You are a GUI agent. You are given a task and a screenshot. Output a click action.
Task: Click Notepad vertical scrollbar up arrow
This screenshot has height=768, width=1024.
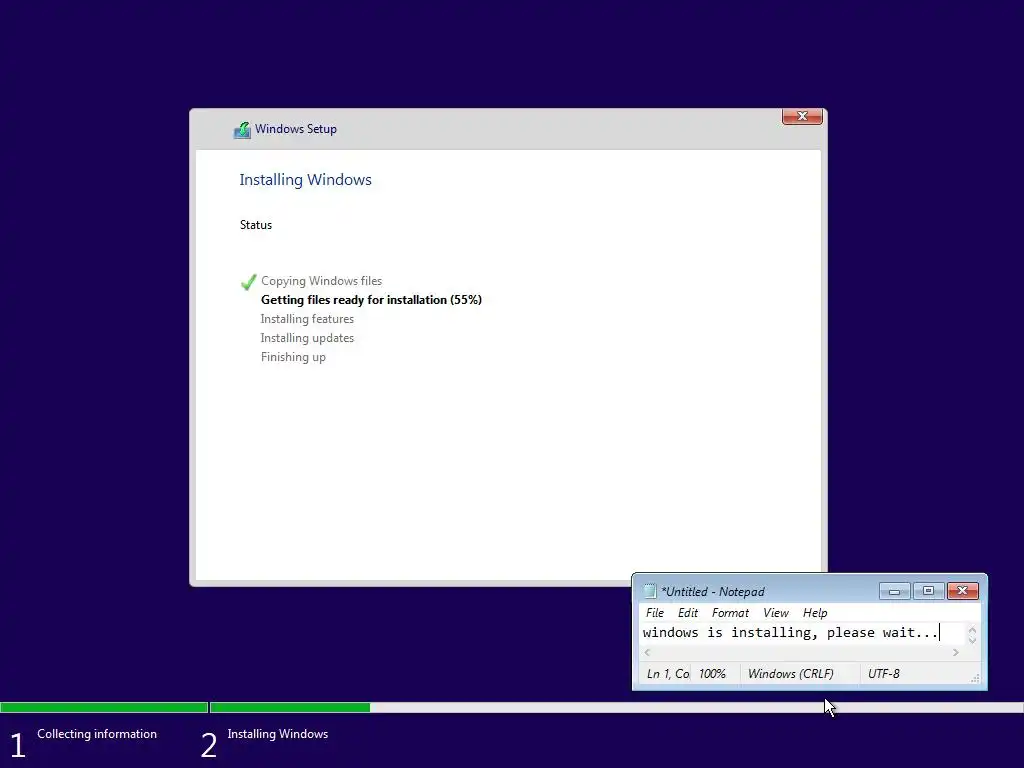click(972, 630)
